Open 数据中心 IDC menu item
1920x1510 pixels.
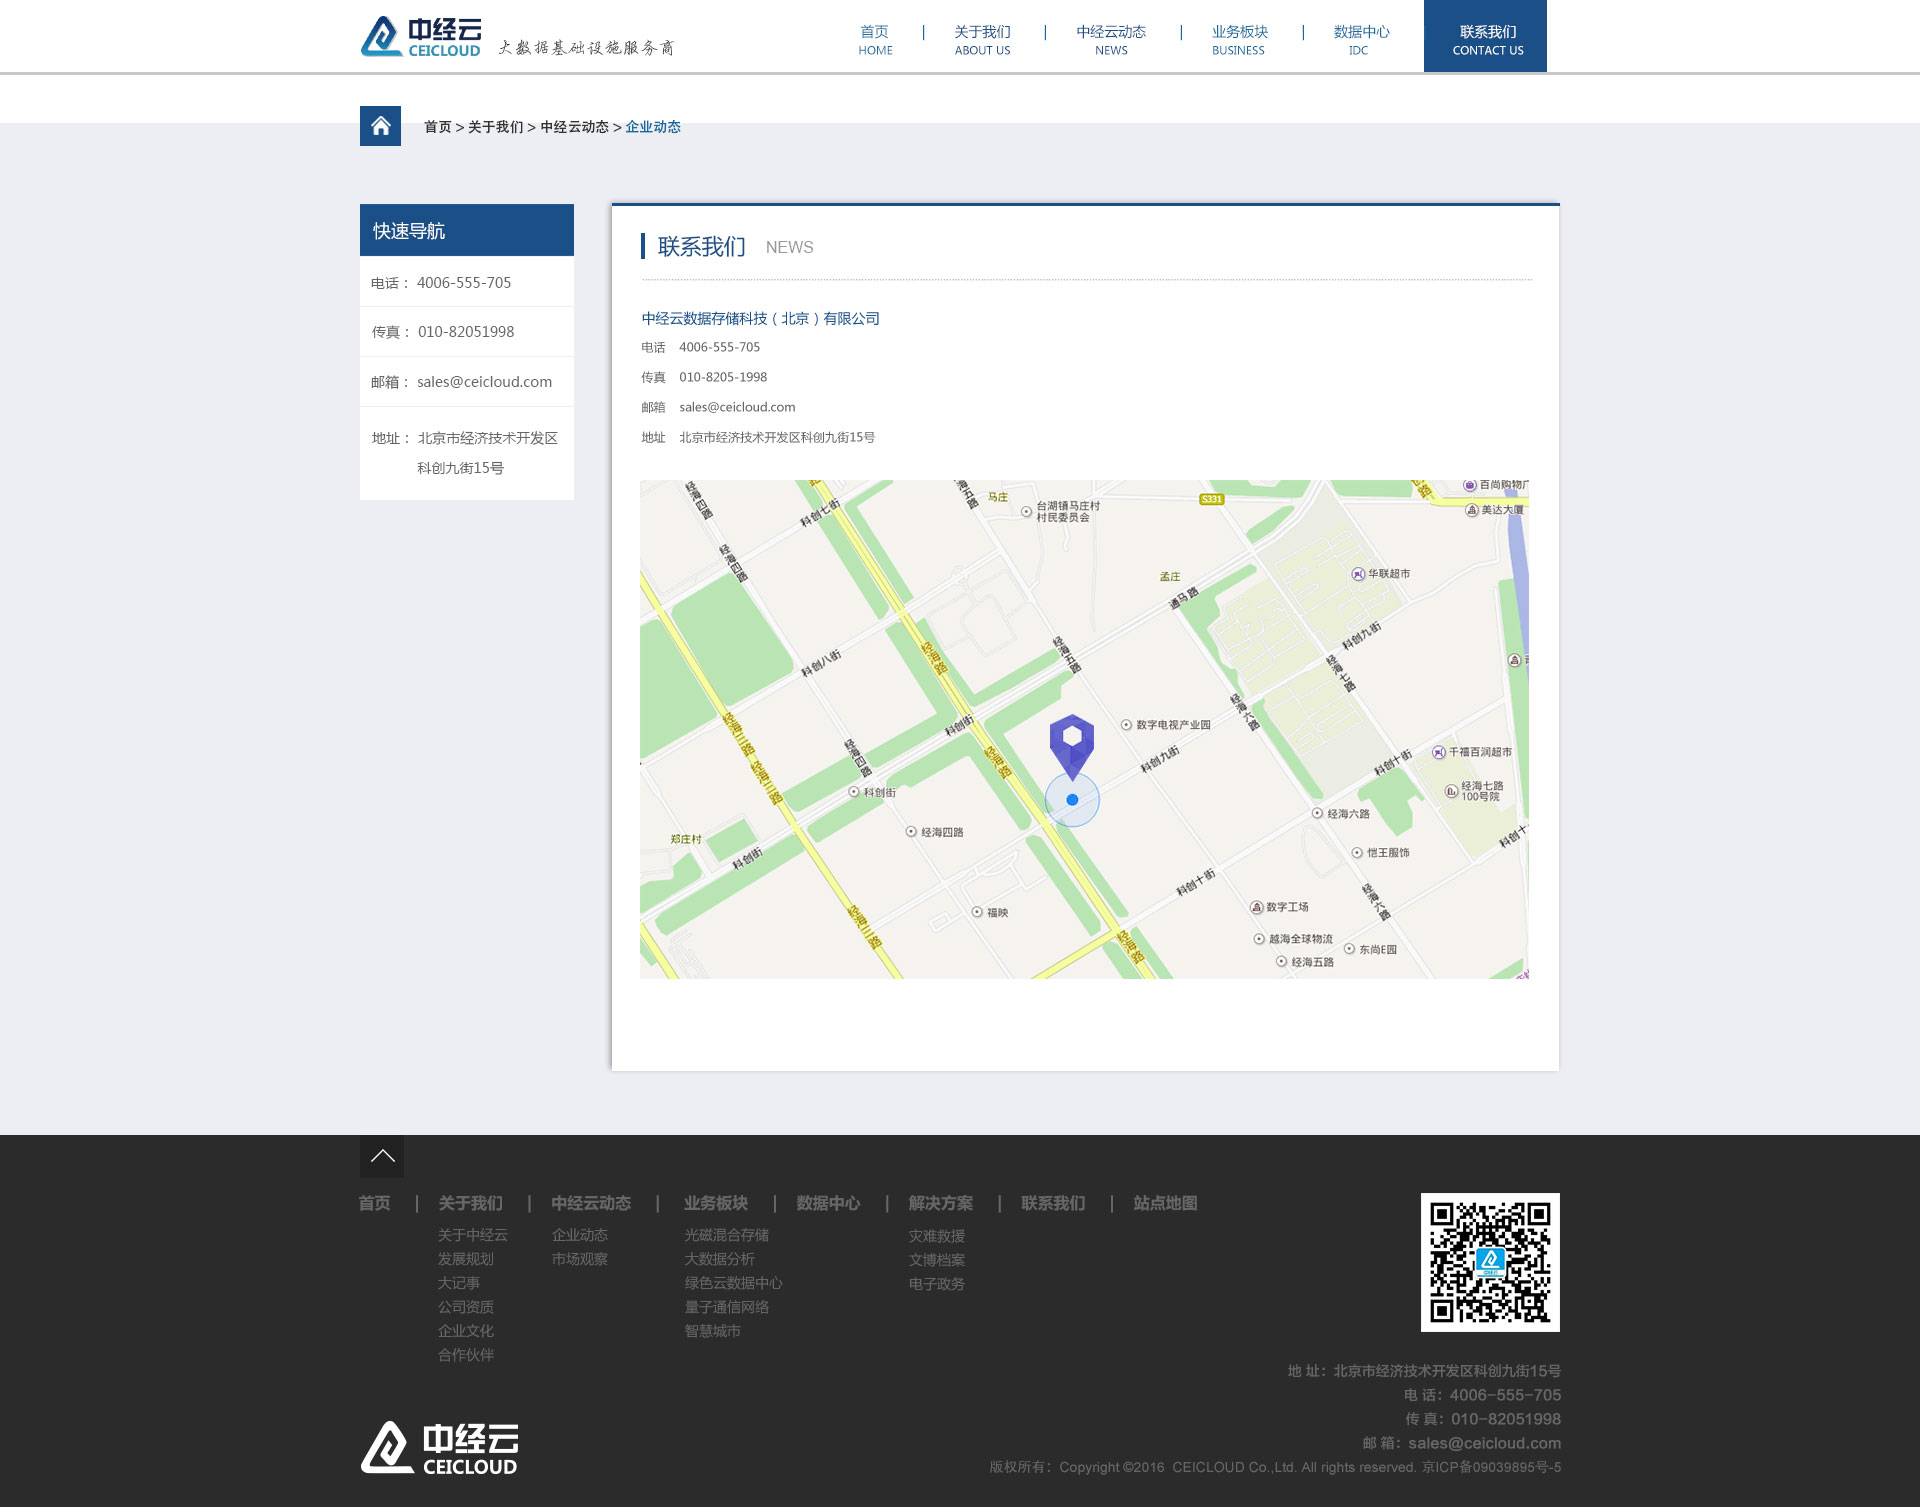[x=1361, y=39]
